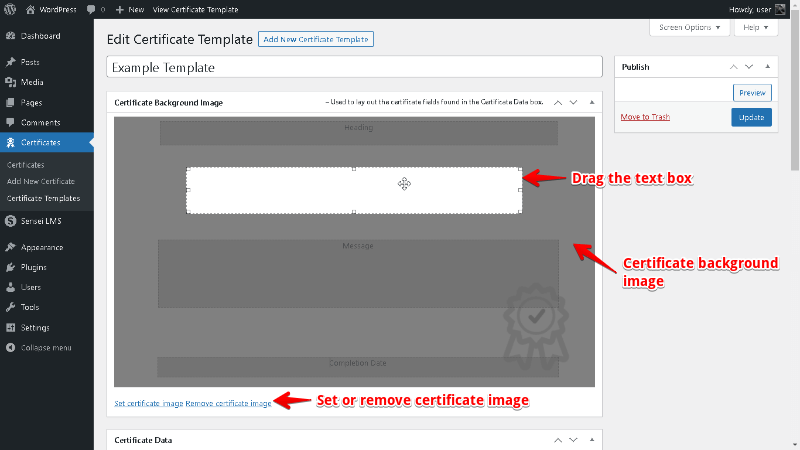800x450 pixels.
Task: Move Certificate Background Image box down
Action: (x=573, y=103)
